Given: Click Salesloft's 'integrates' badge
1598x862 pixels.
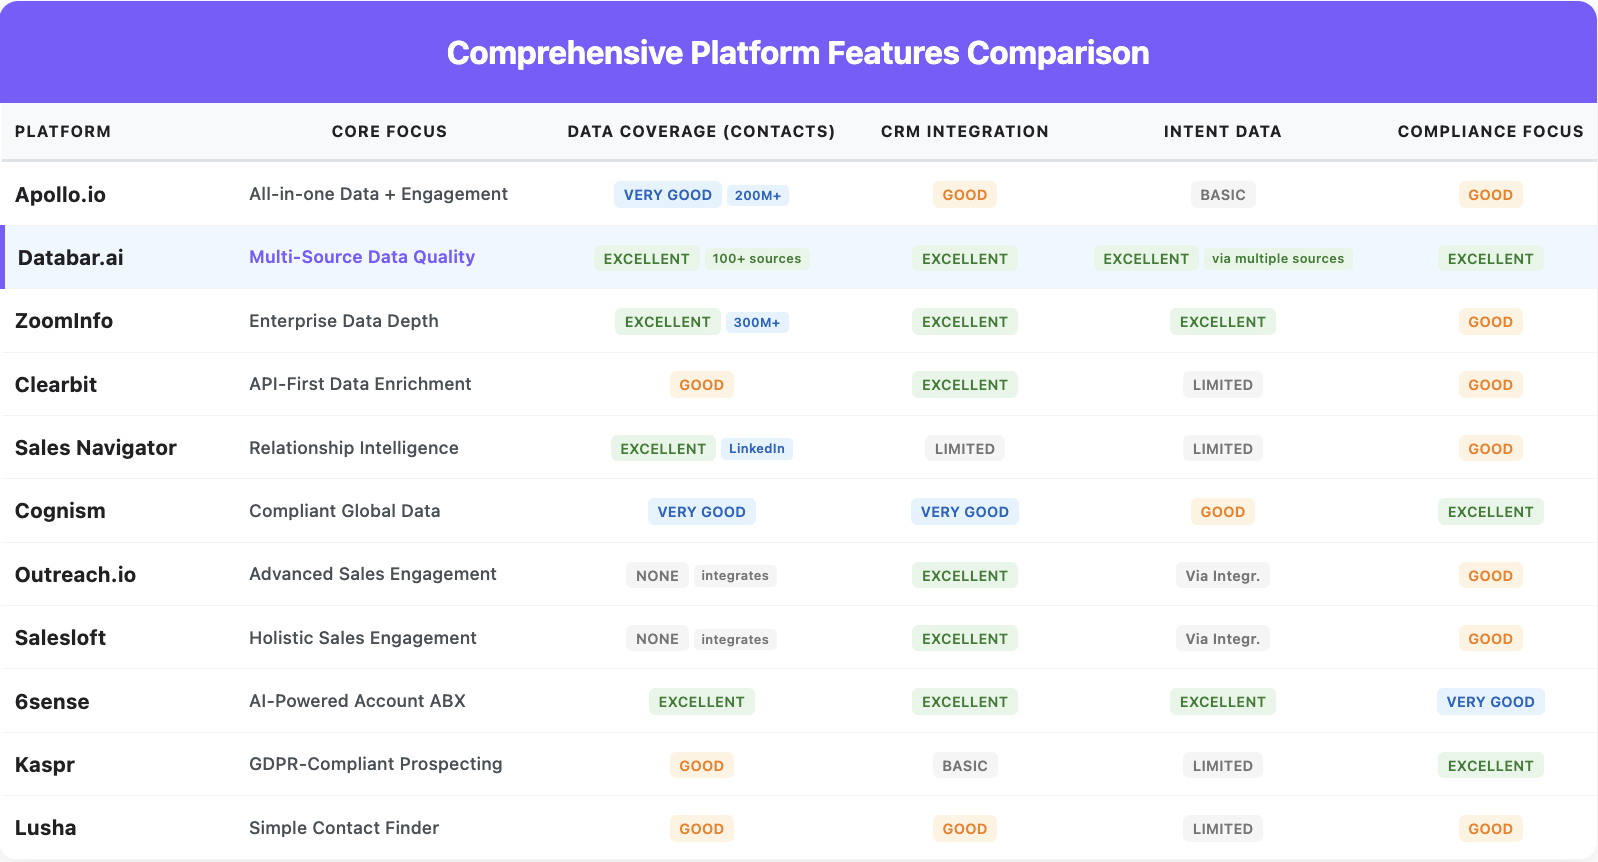Looking at the screenshot, I should pyautogui.click(x=735, y=639).
